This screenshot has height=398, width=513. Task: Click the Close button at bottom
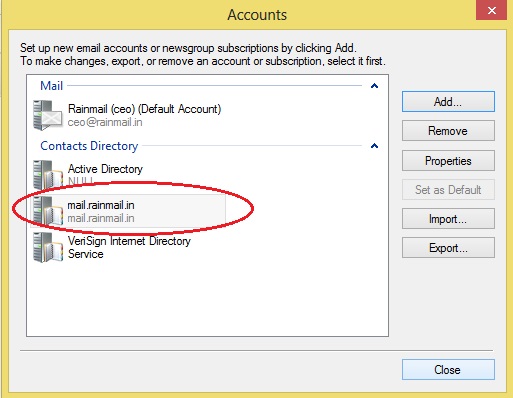point(448,369)
